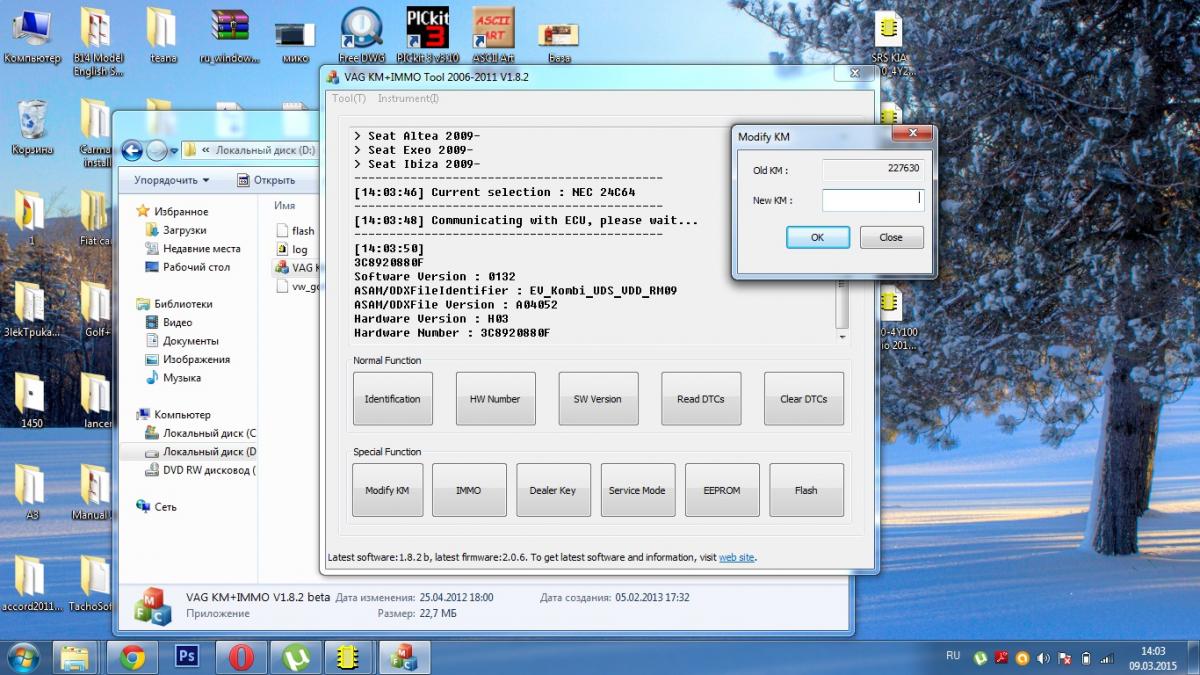Select the accord2011 folder on the desktop

point(32,582)
